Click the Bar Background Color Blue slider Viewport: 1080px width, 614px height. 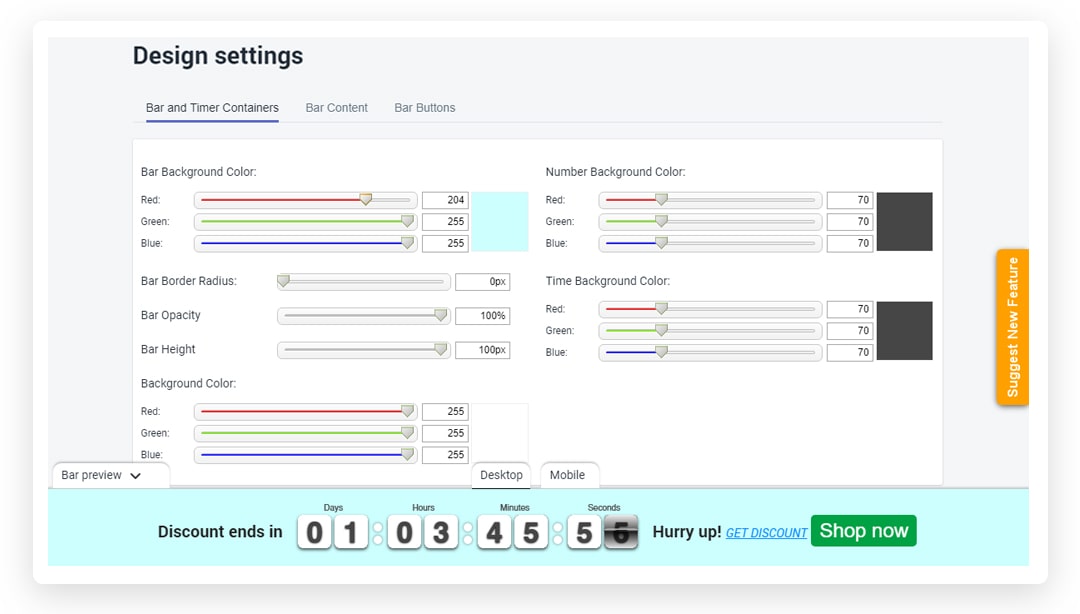pyautogui.click(x=306, y=243)
